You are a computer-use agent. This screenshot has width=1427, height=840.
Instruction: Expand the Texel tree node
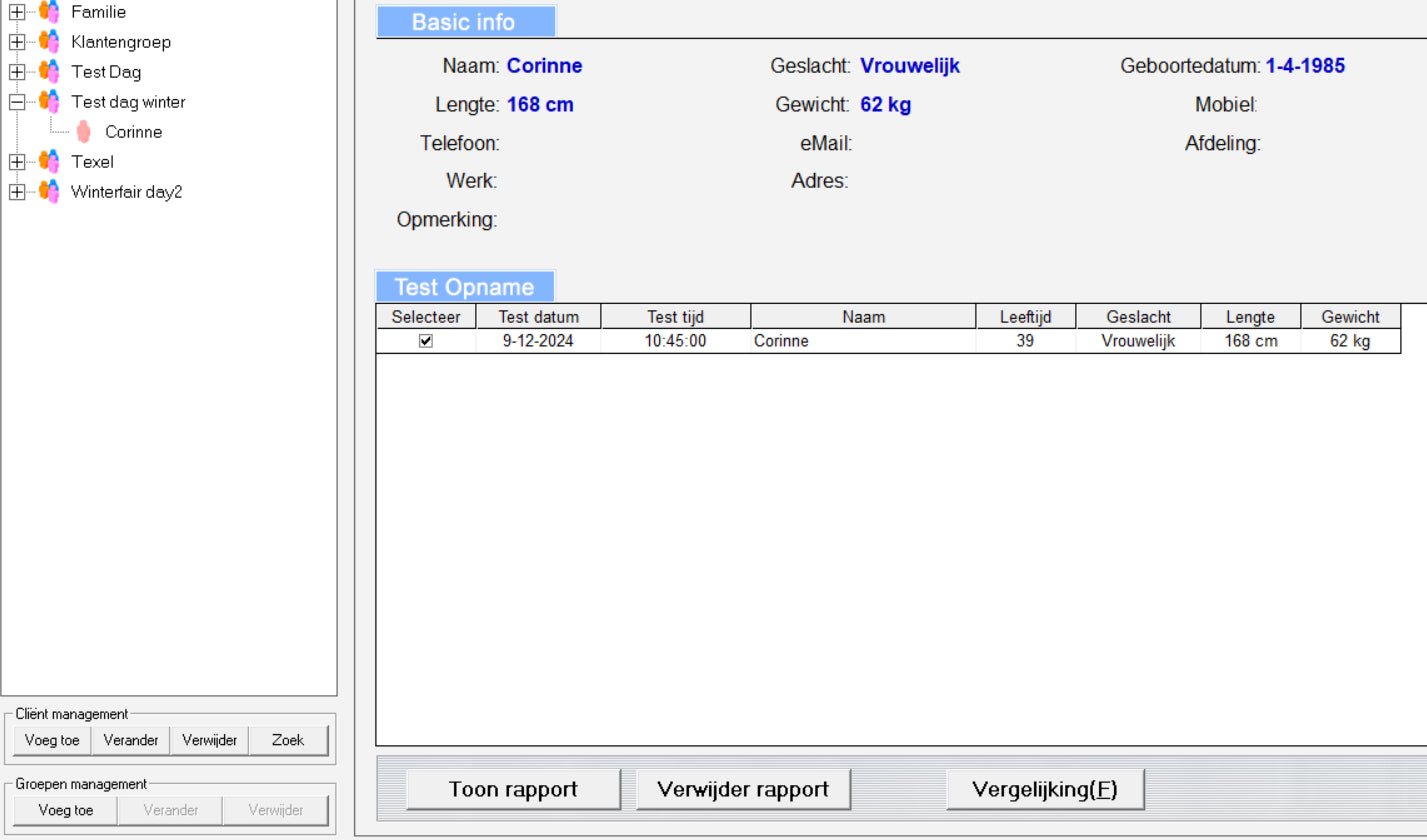pyautogui.click(x=17, y=162)
